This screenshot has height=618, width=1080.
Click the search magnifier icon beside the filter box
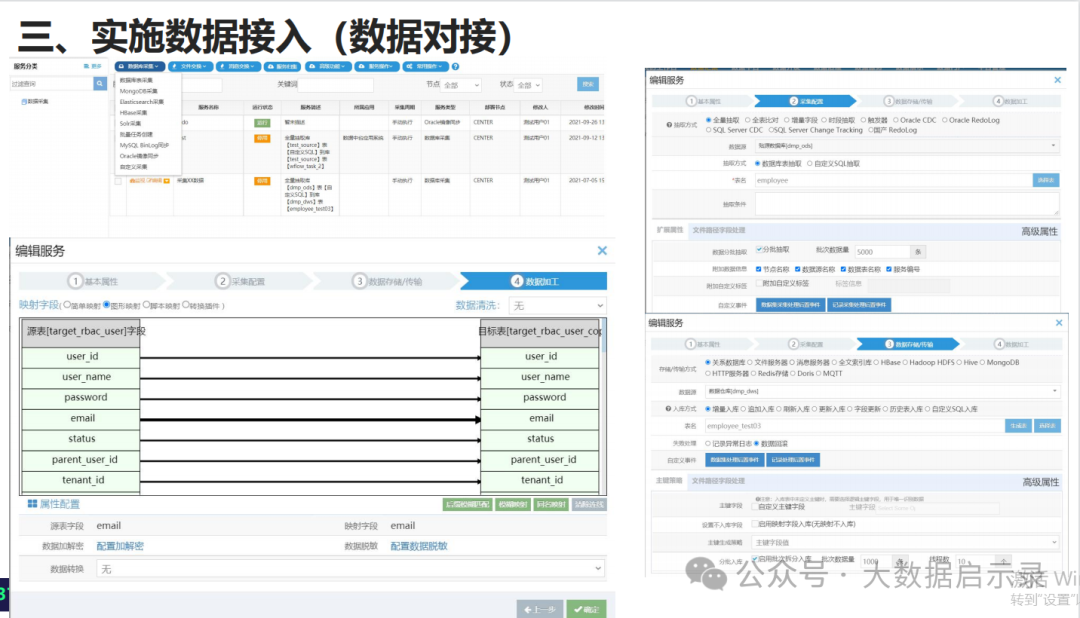(x=100, y=83)
